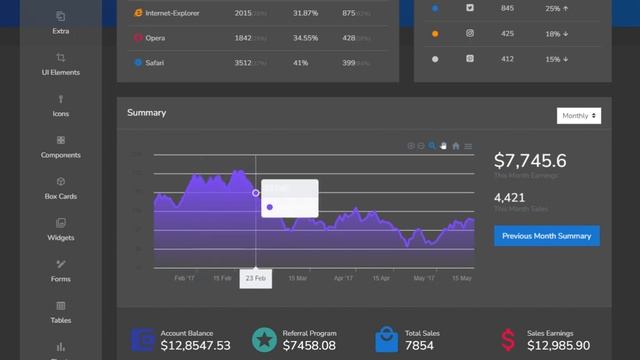Click the Apr '17 x-axis label
Image resolution: width=640 pixels, height=360 pixels.
(x=343, y=278)
